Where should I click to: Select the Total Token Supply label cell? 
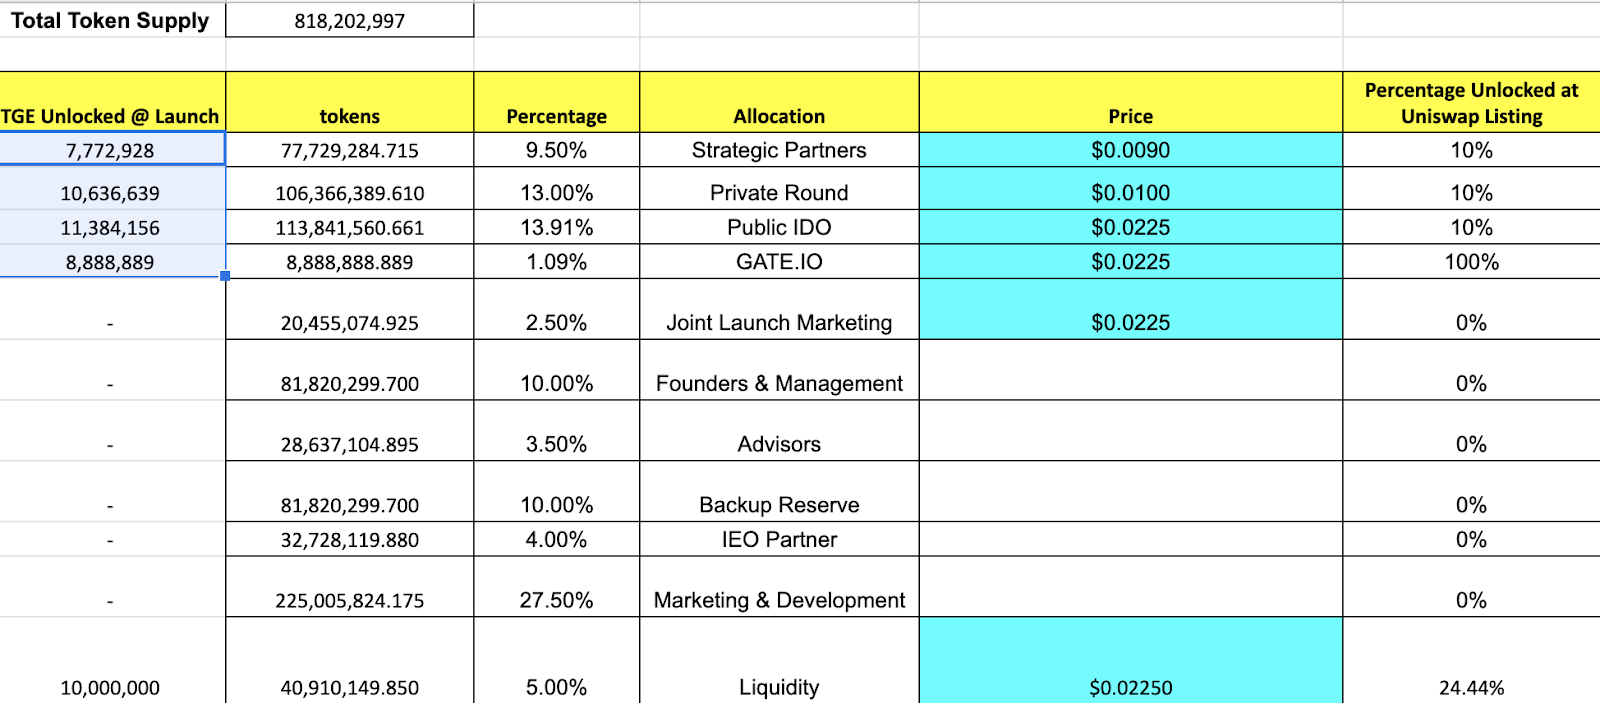tap(110, 21)
